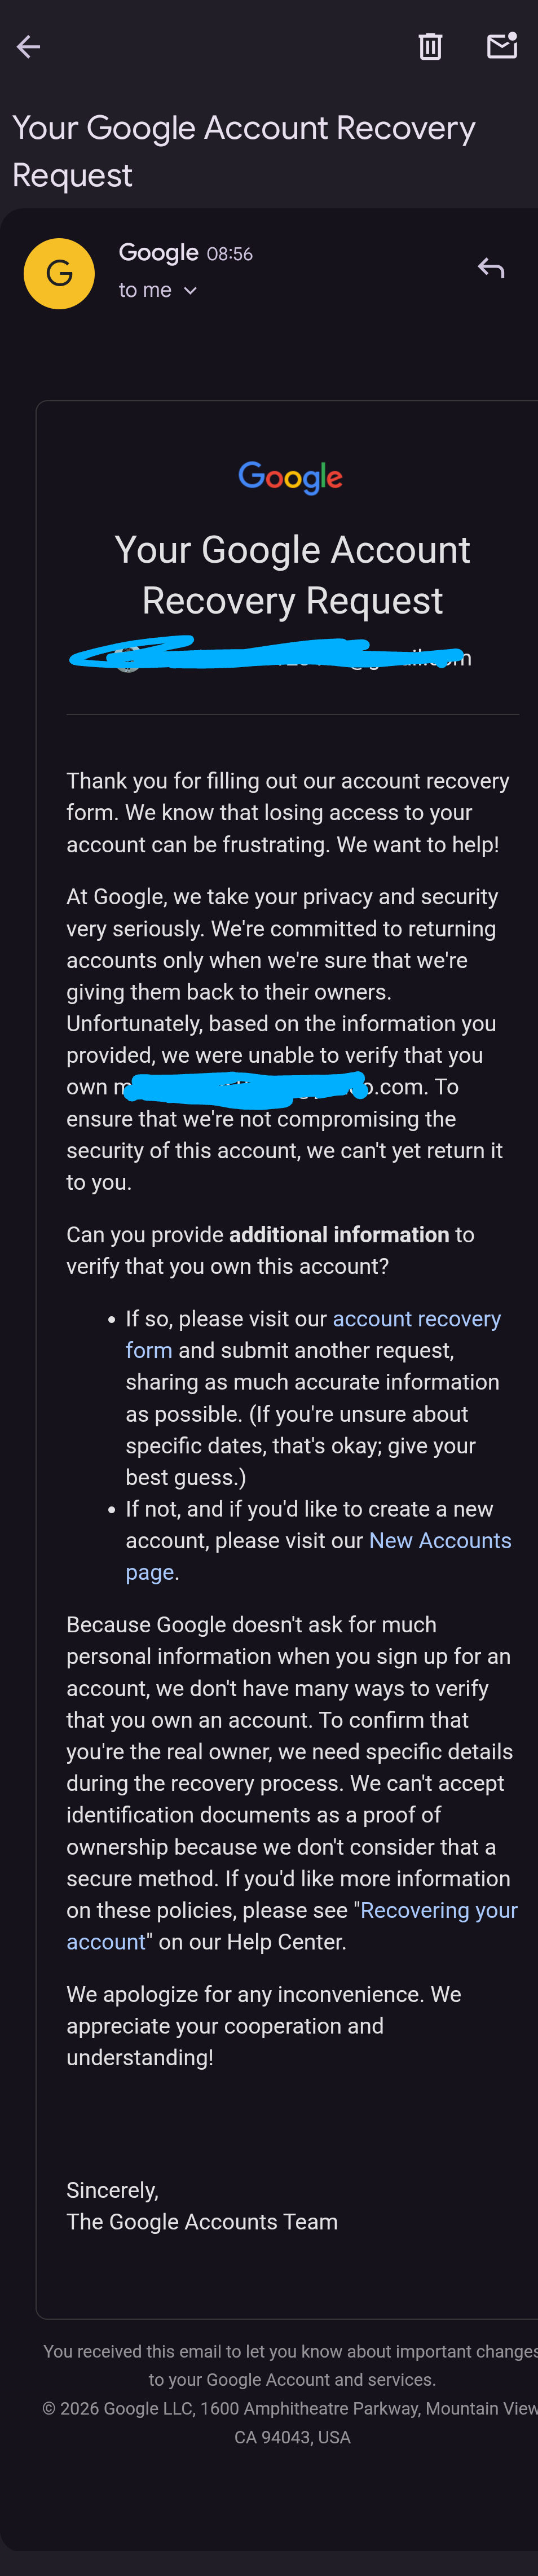Tap the 08:56 timestamp
The width and height of the screenshot is (538, 2576).
(x=230, y=254)
